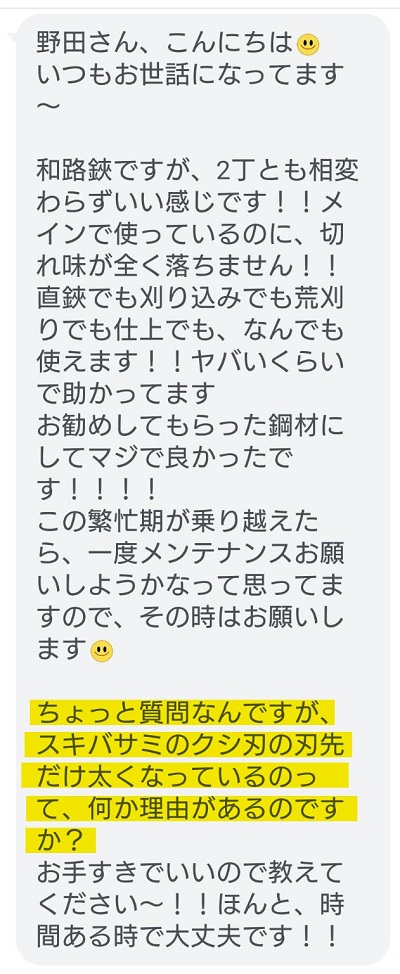Viewport: 400px width, 974px height.
Task: Click the lone 〜 wave-dash line
Action: [48, 106]
